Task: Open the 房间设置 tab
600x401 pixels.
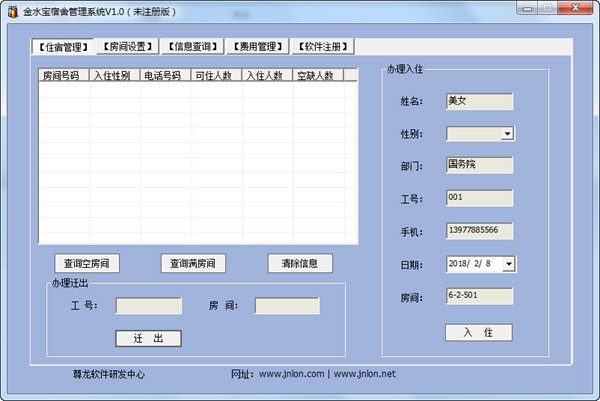Action: 127,47
